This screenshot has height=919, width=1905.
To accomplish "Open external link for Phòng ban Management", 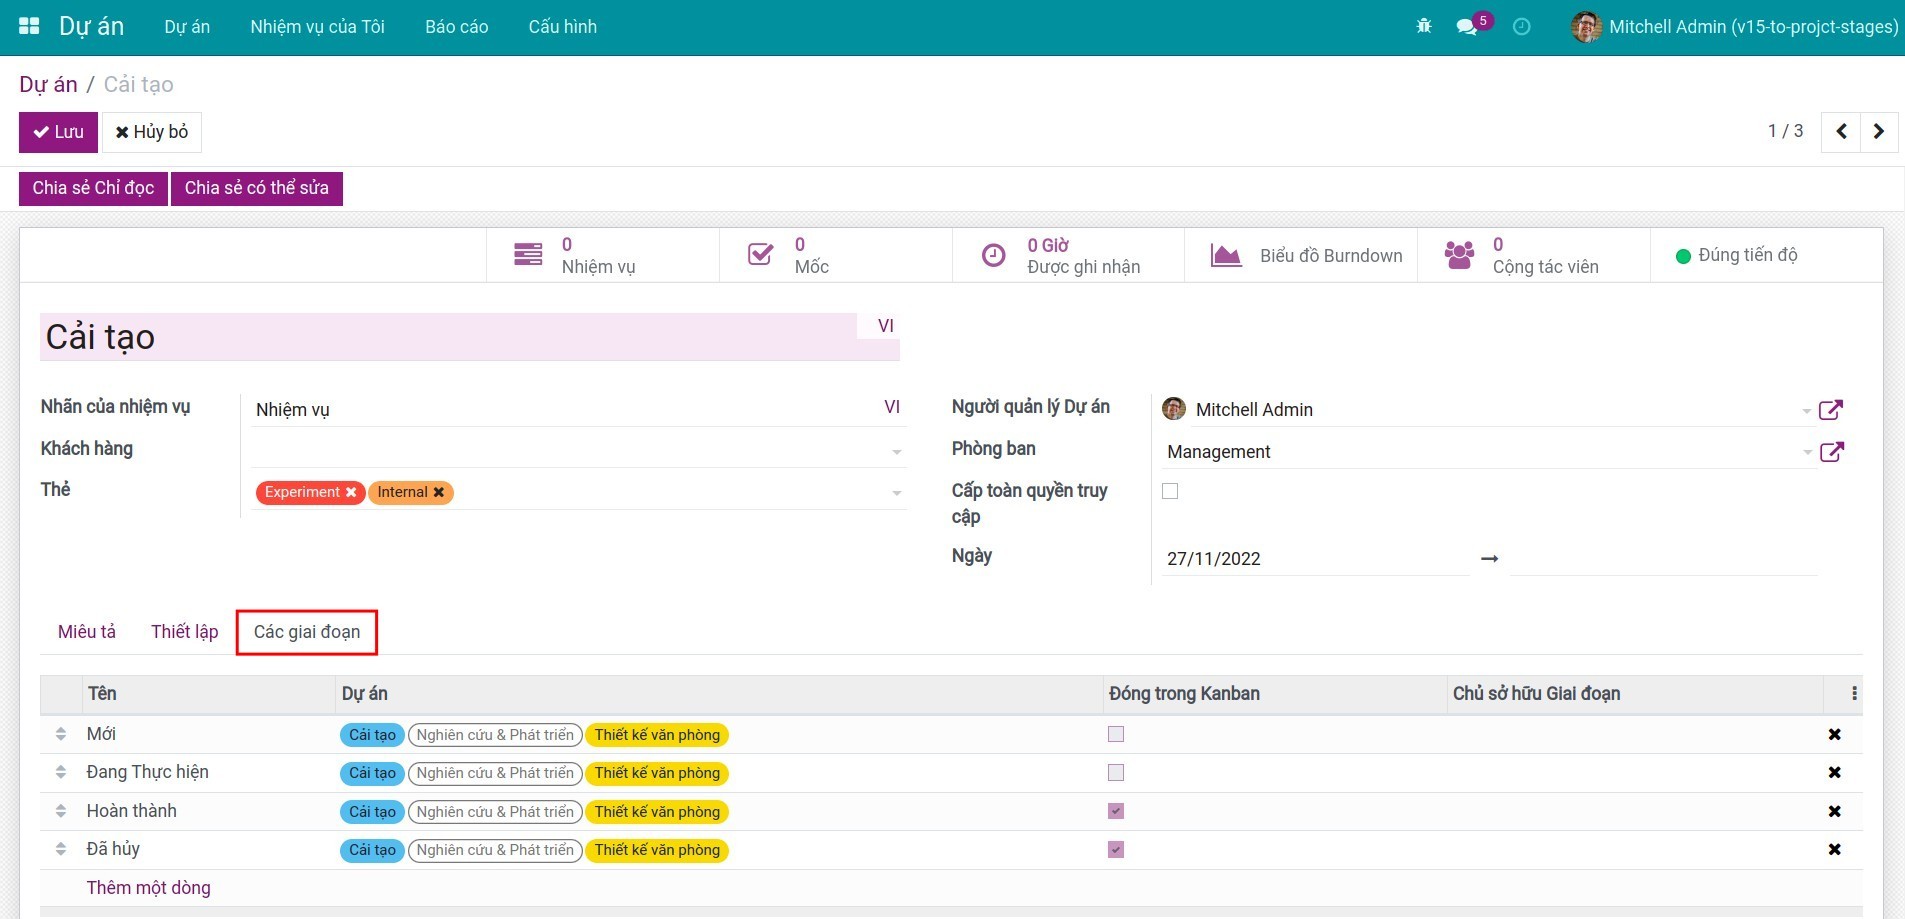I will [1830, 452].
